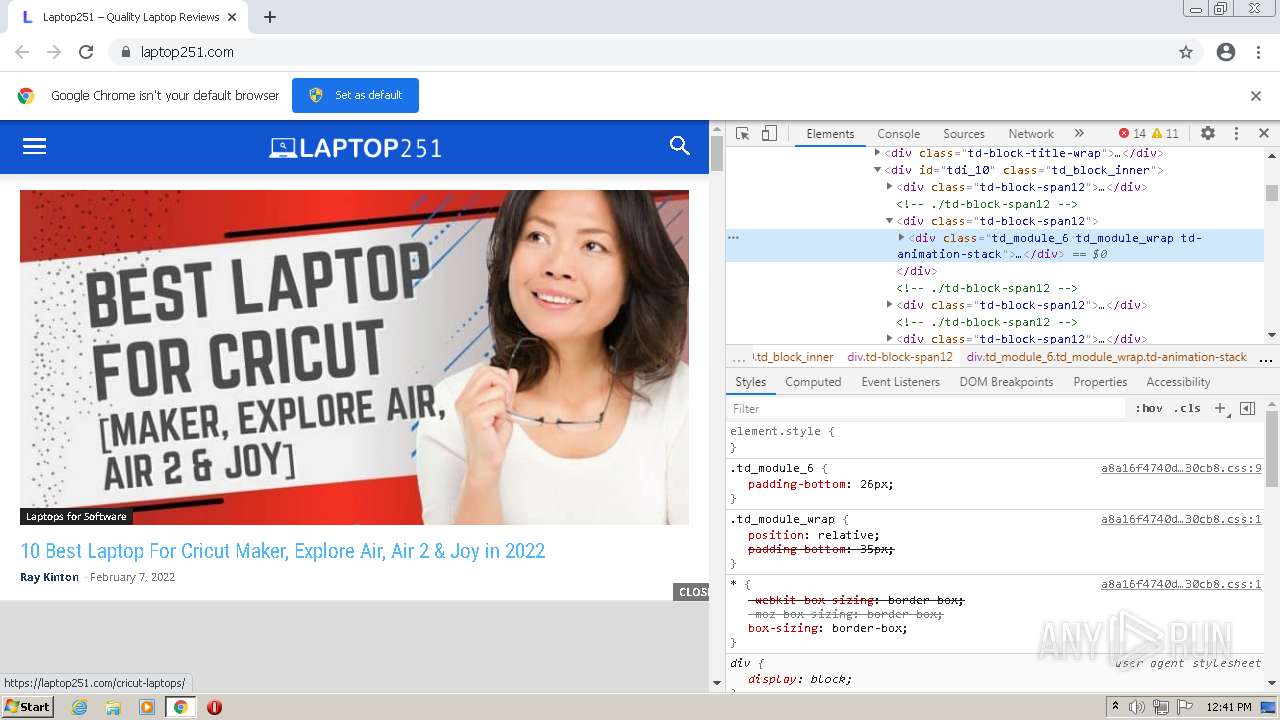Viewport: 1280px width, 720px height.
Task: Open stylesheet link for .td_module_6 rule
Action: point(1181,468)
